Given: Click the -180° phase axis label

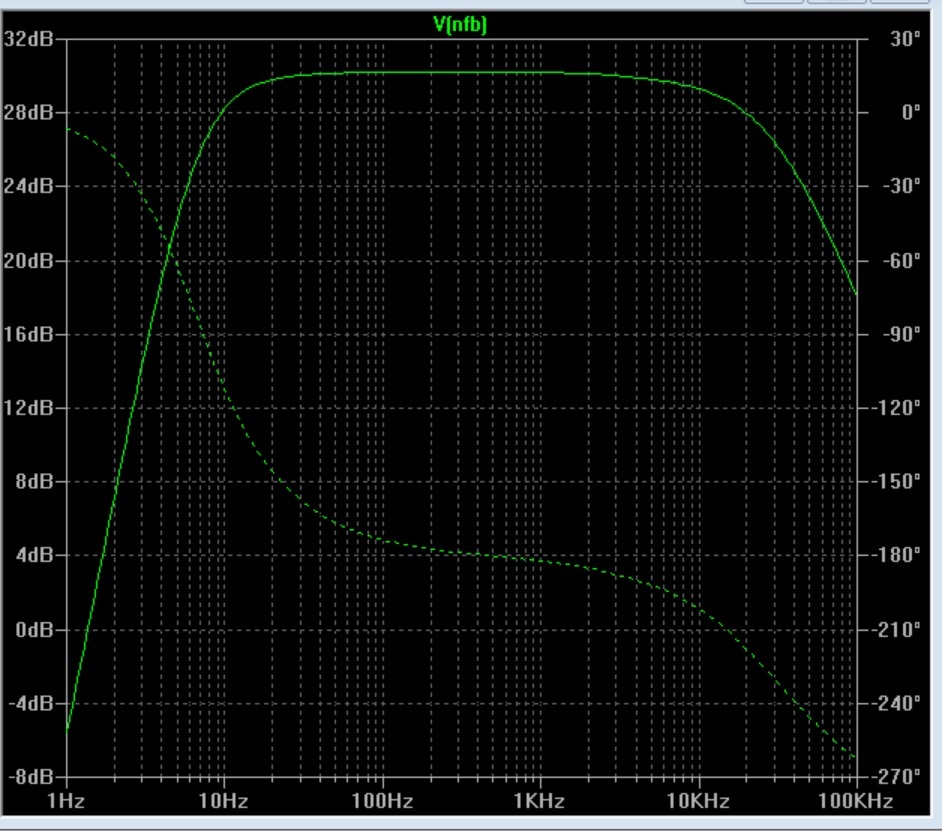Looking at the screenshot, I should click(896, 555).
